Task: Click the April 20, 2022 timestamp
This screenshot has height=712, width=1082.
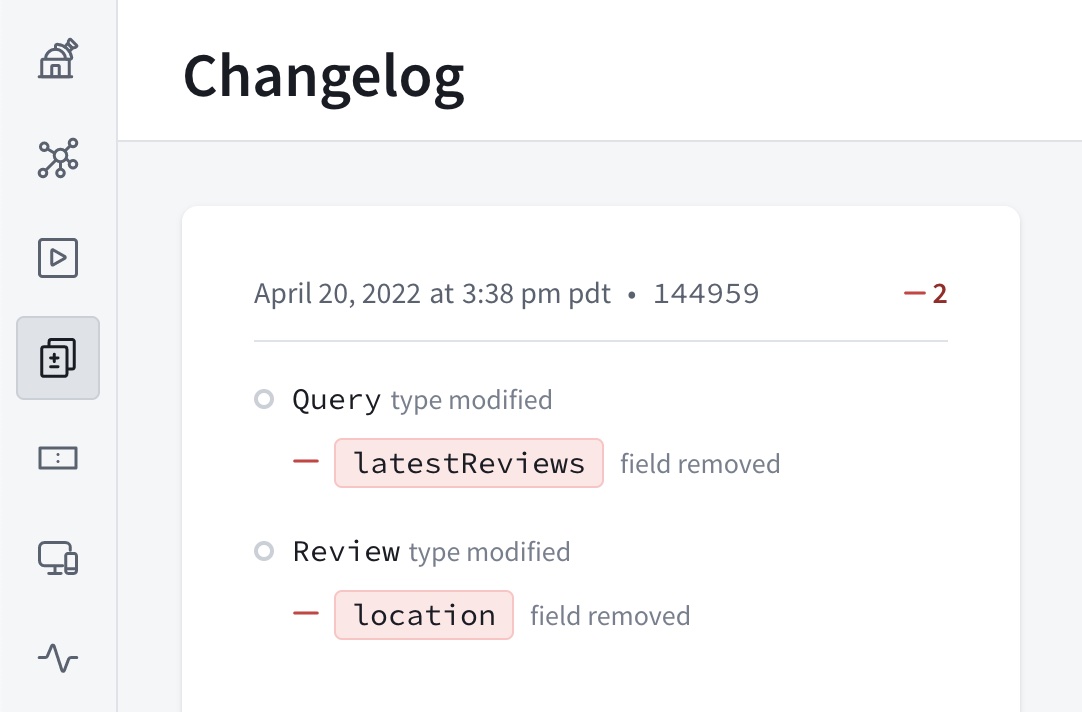Action: 431,293
